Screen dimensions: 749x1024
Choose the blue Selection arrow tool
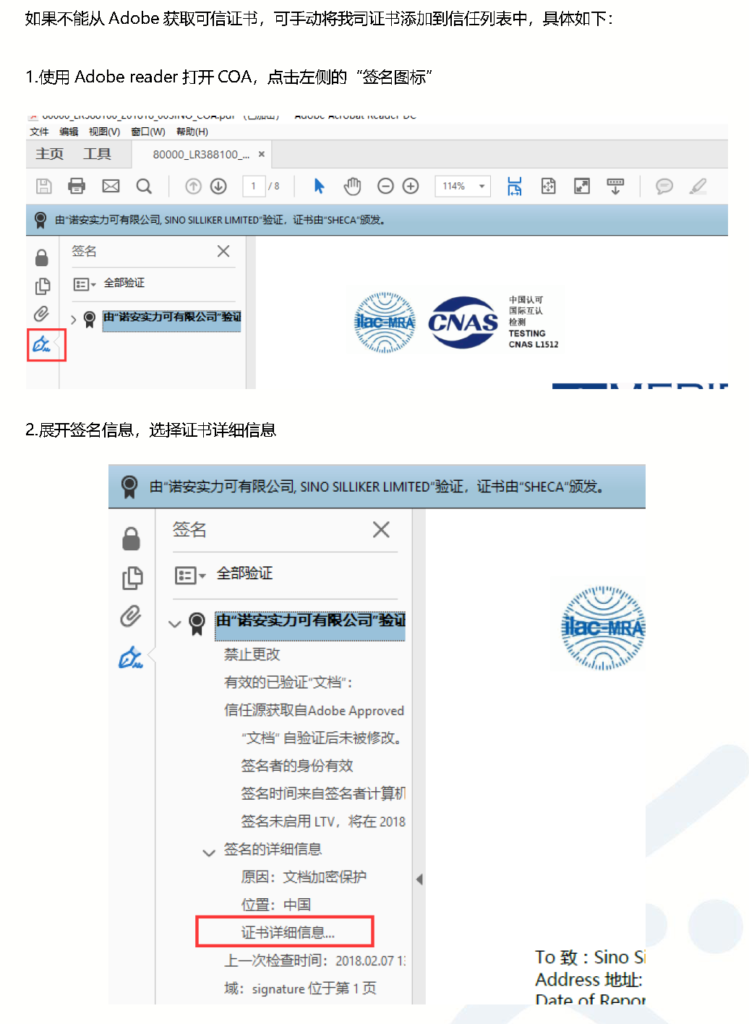319,186
